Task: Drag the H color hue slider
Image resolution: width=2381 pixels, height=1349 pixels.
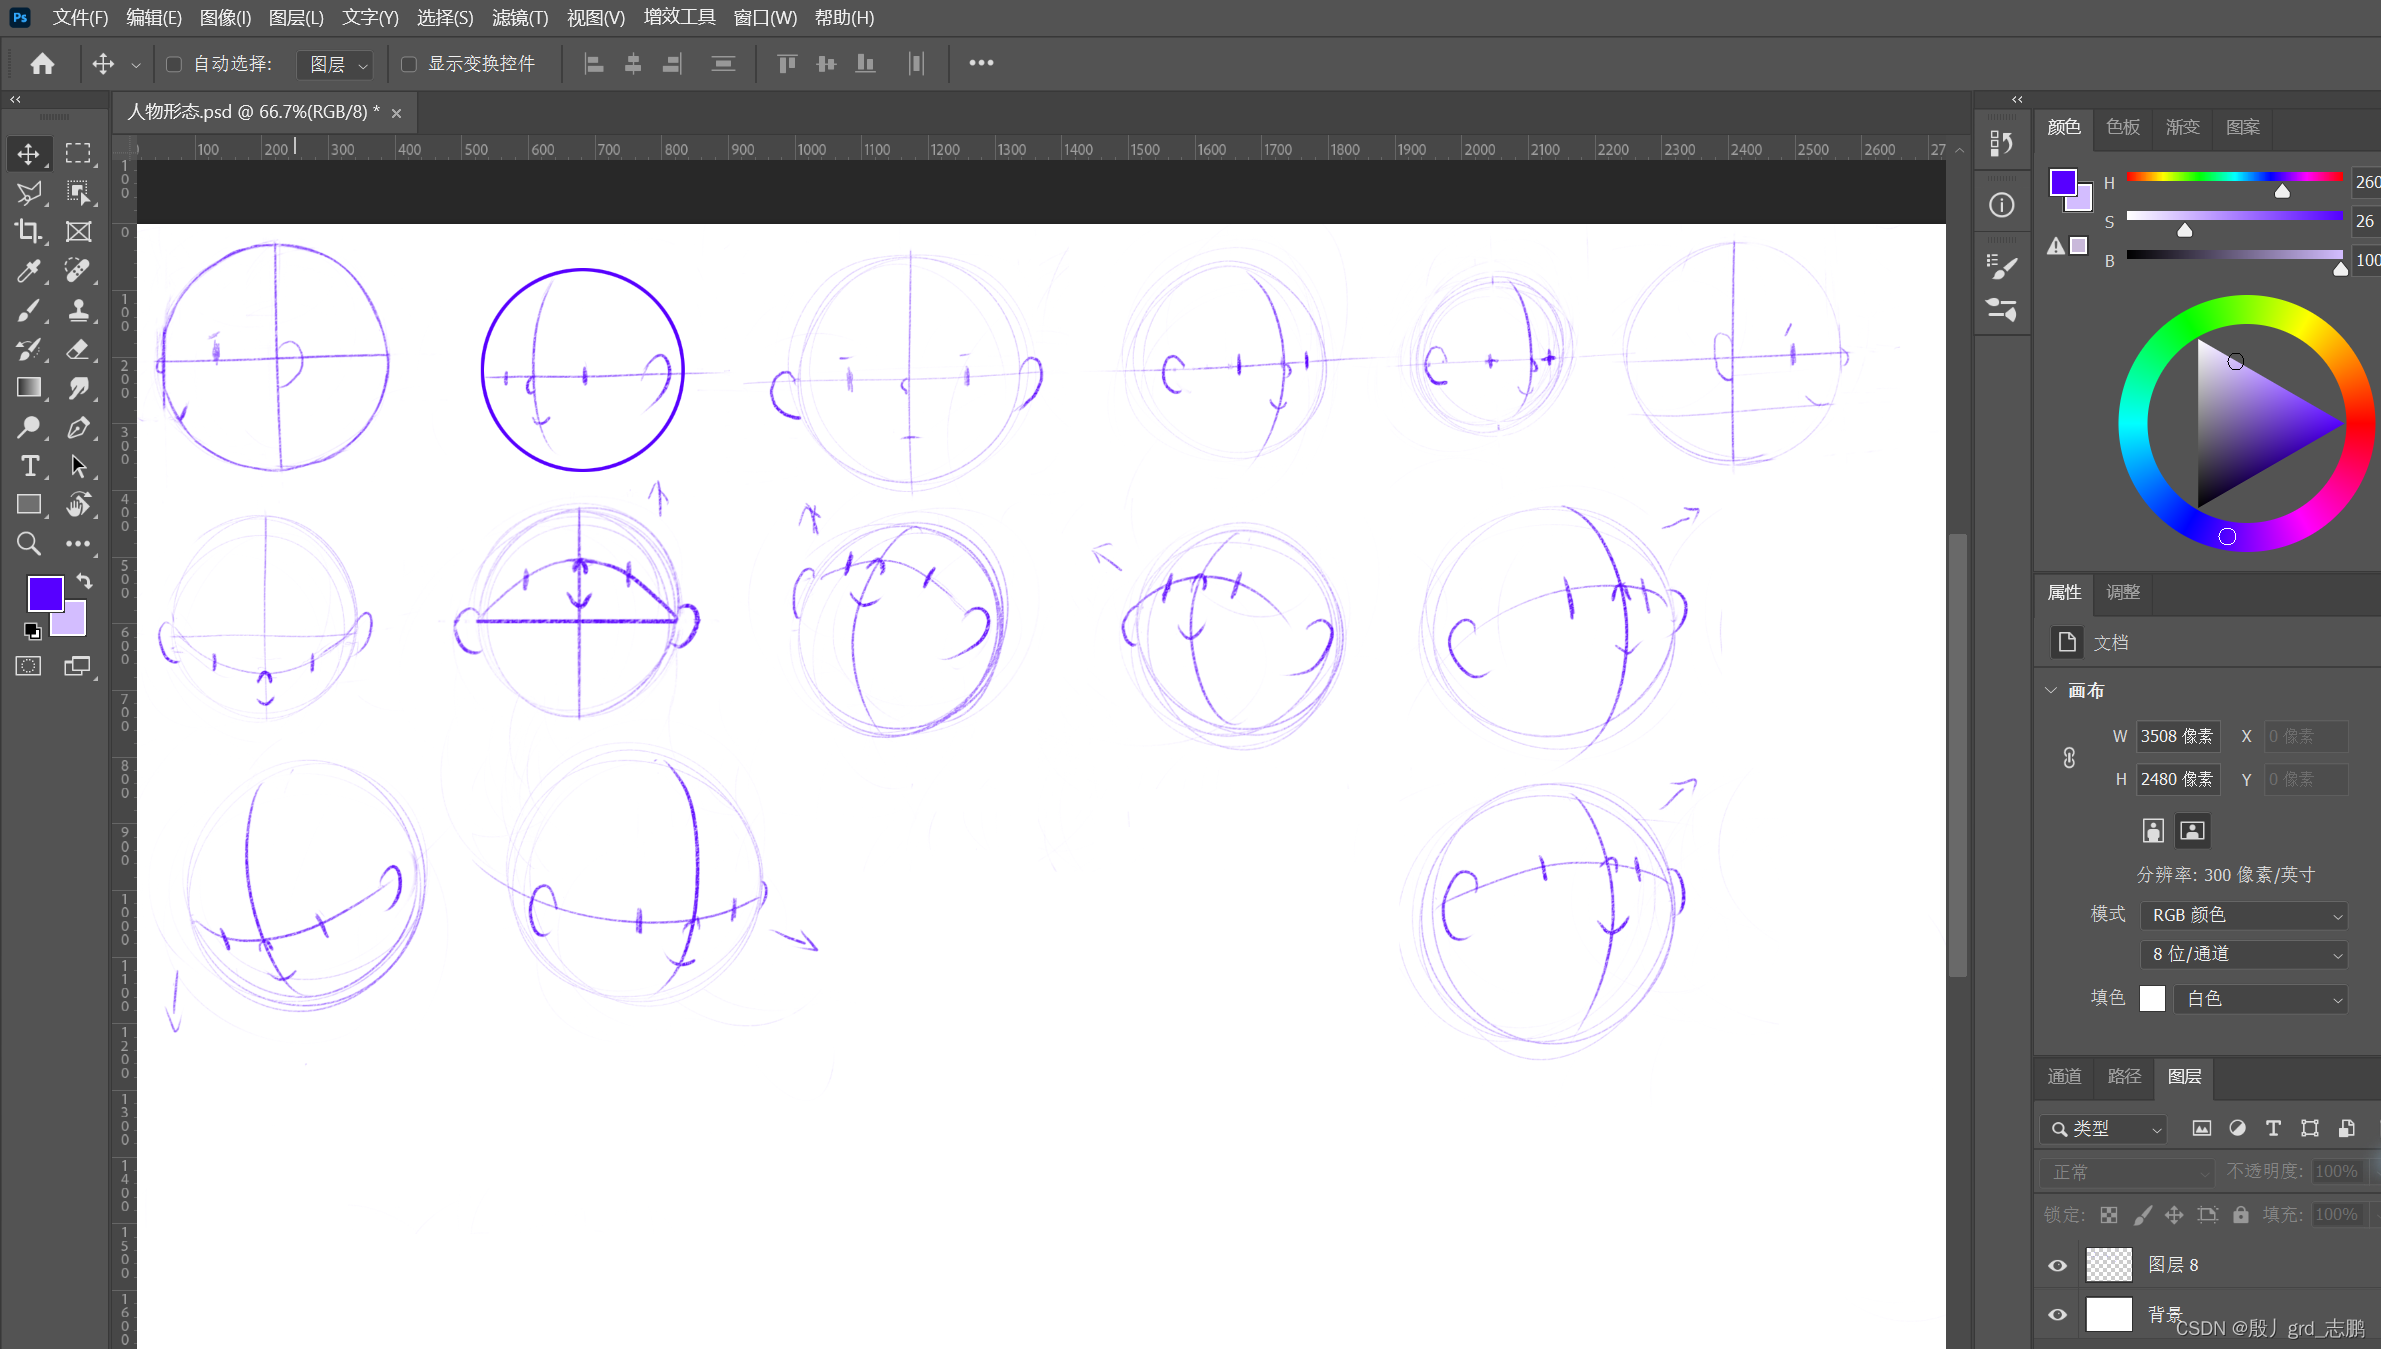Action: pos(2280,191)
